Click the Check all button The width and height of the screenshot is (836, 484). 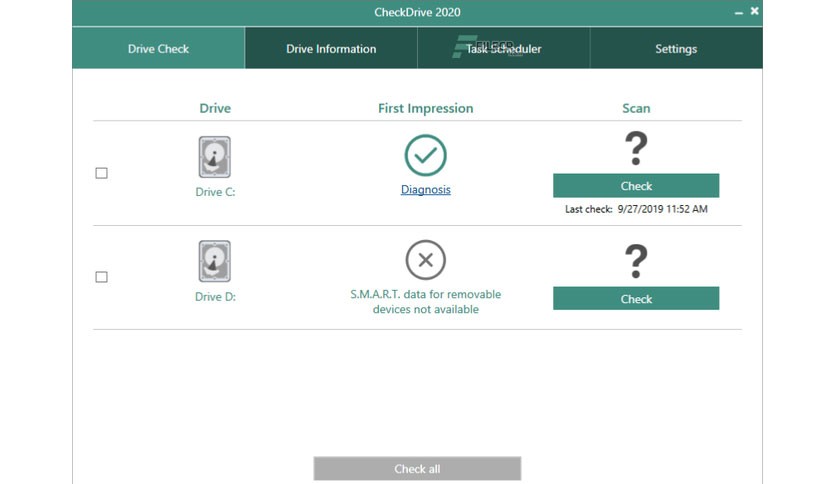click(417, 469)
